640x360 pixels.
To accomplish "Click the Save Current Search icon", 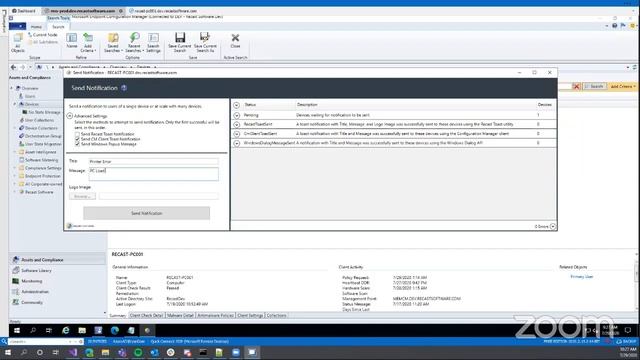I will tap(180, 42).
